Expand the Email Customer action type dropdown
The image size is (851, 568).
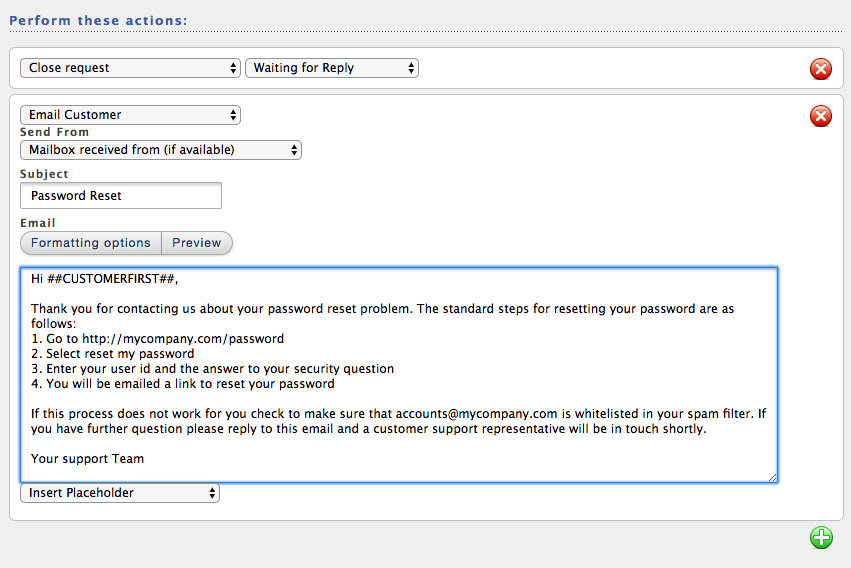[x=130, y=115]
